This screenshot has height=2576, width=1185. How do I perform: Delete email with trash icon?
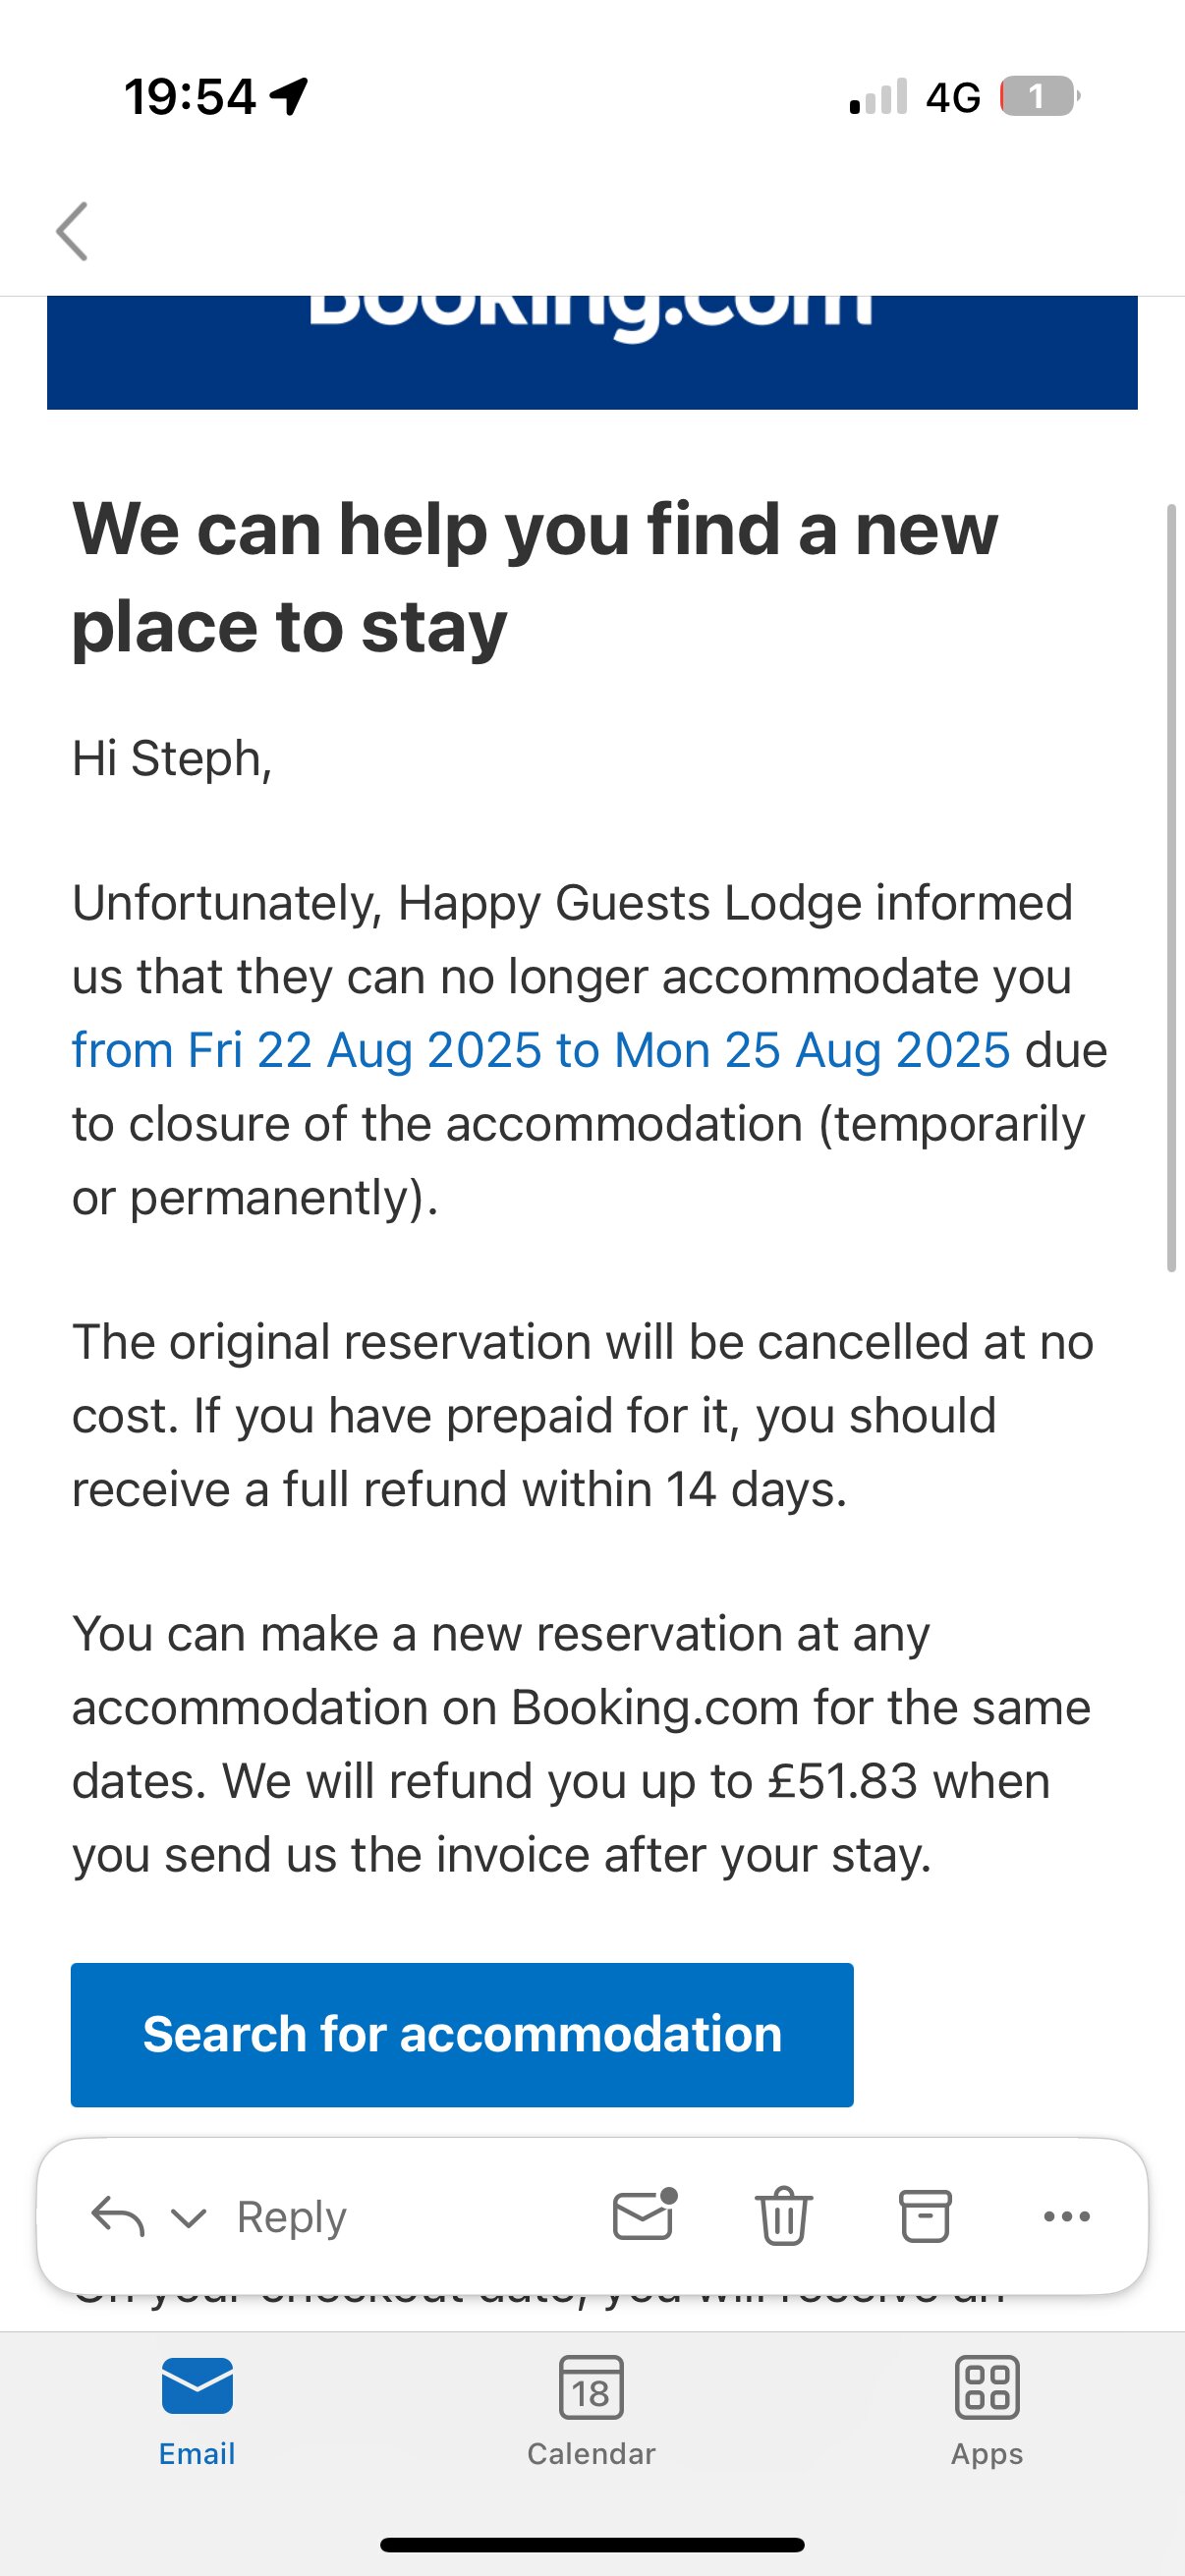pyautogui.click(x=784, y=2216)
